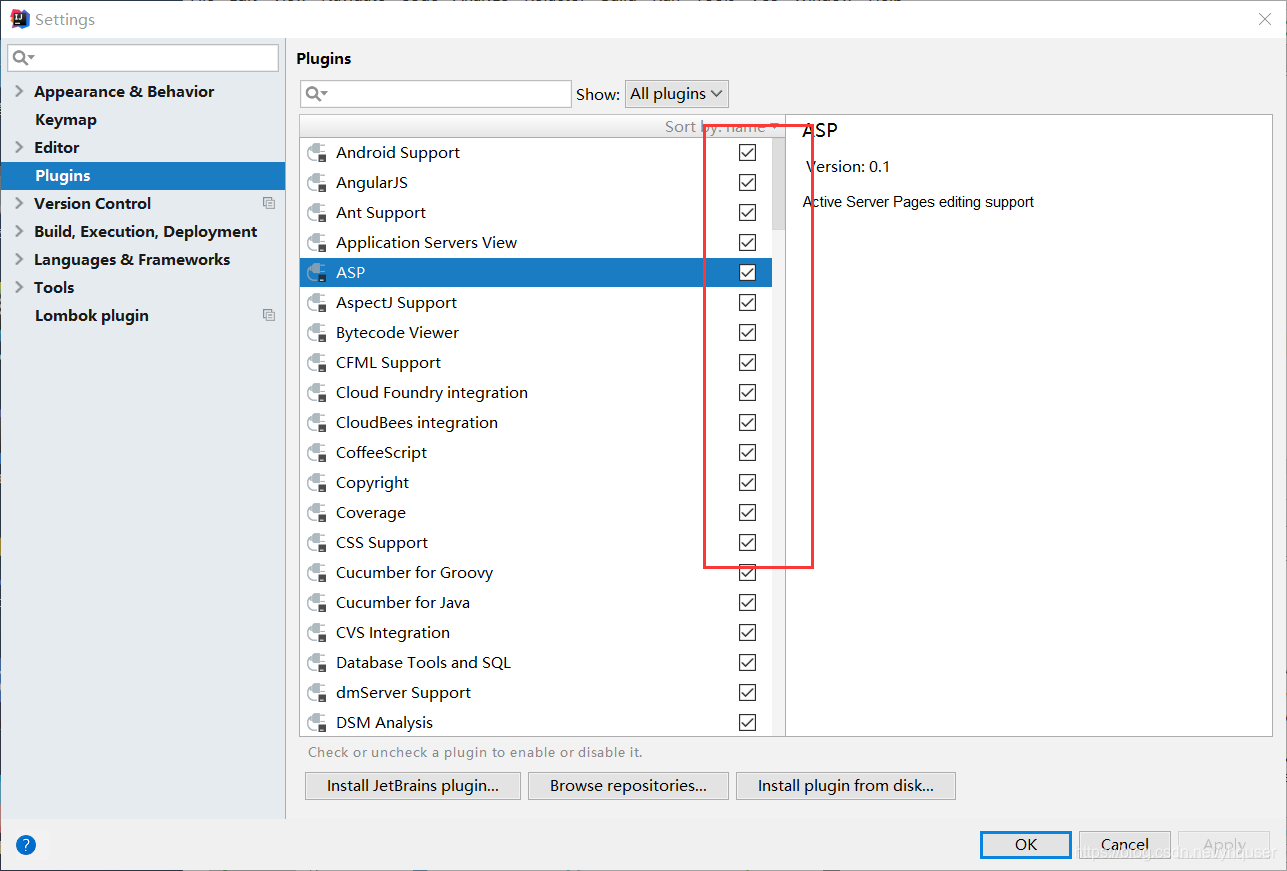This screenshot has width=1287, height=871.
Task: Expand the Editor settings arrow
Action: tap(19, 147)
